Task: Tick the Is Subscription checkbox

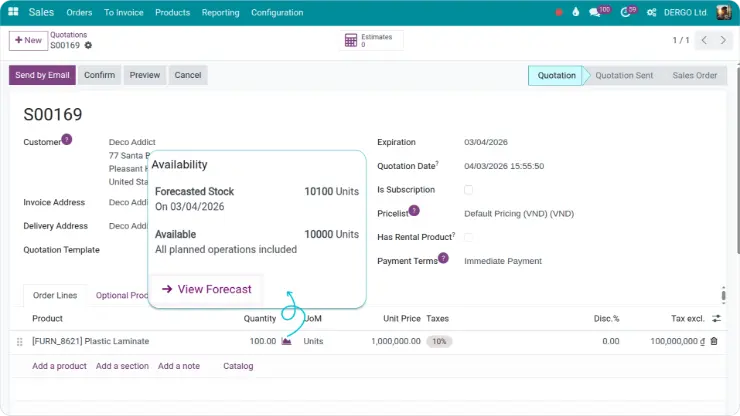Action: 468,190
